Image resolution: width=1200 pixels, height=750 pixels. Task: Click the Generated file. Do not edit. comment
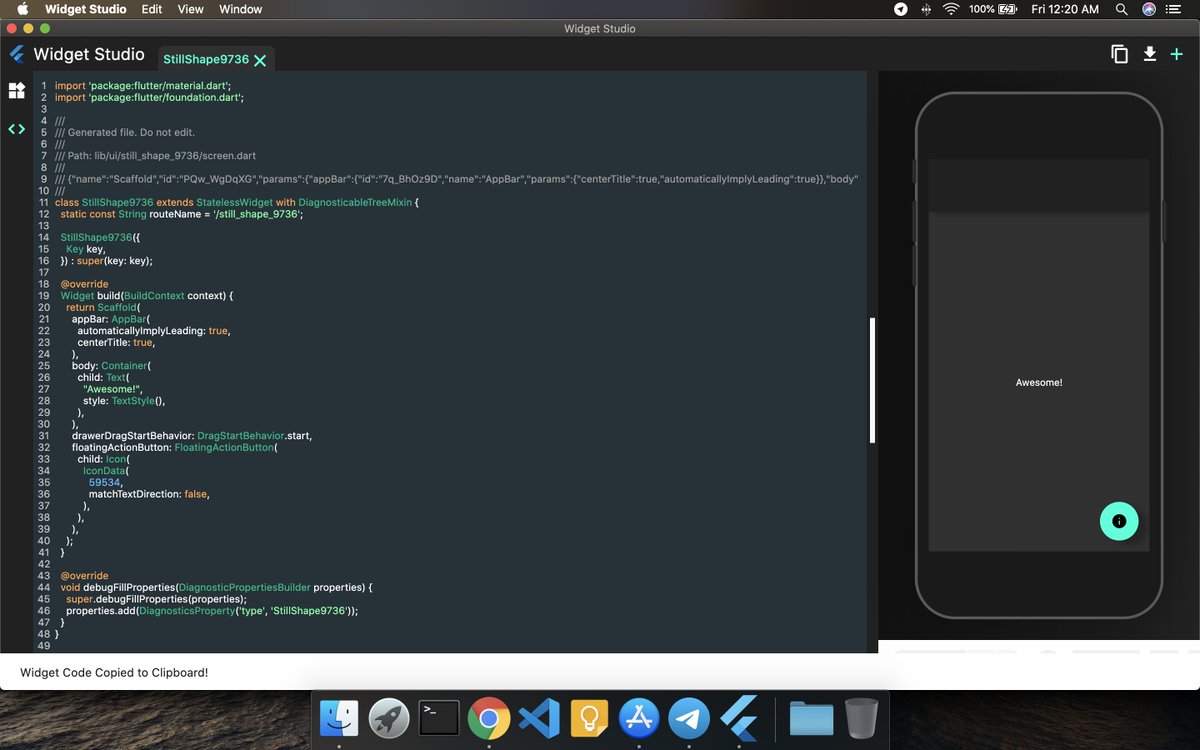coord(125,132)
